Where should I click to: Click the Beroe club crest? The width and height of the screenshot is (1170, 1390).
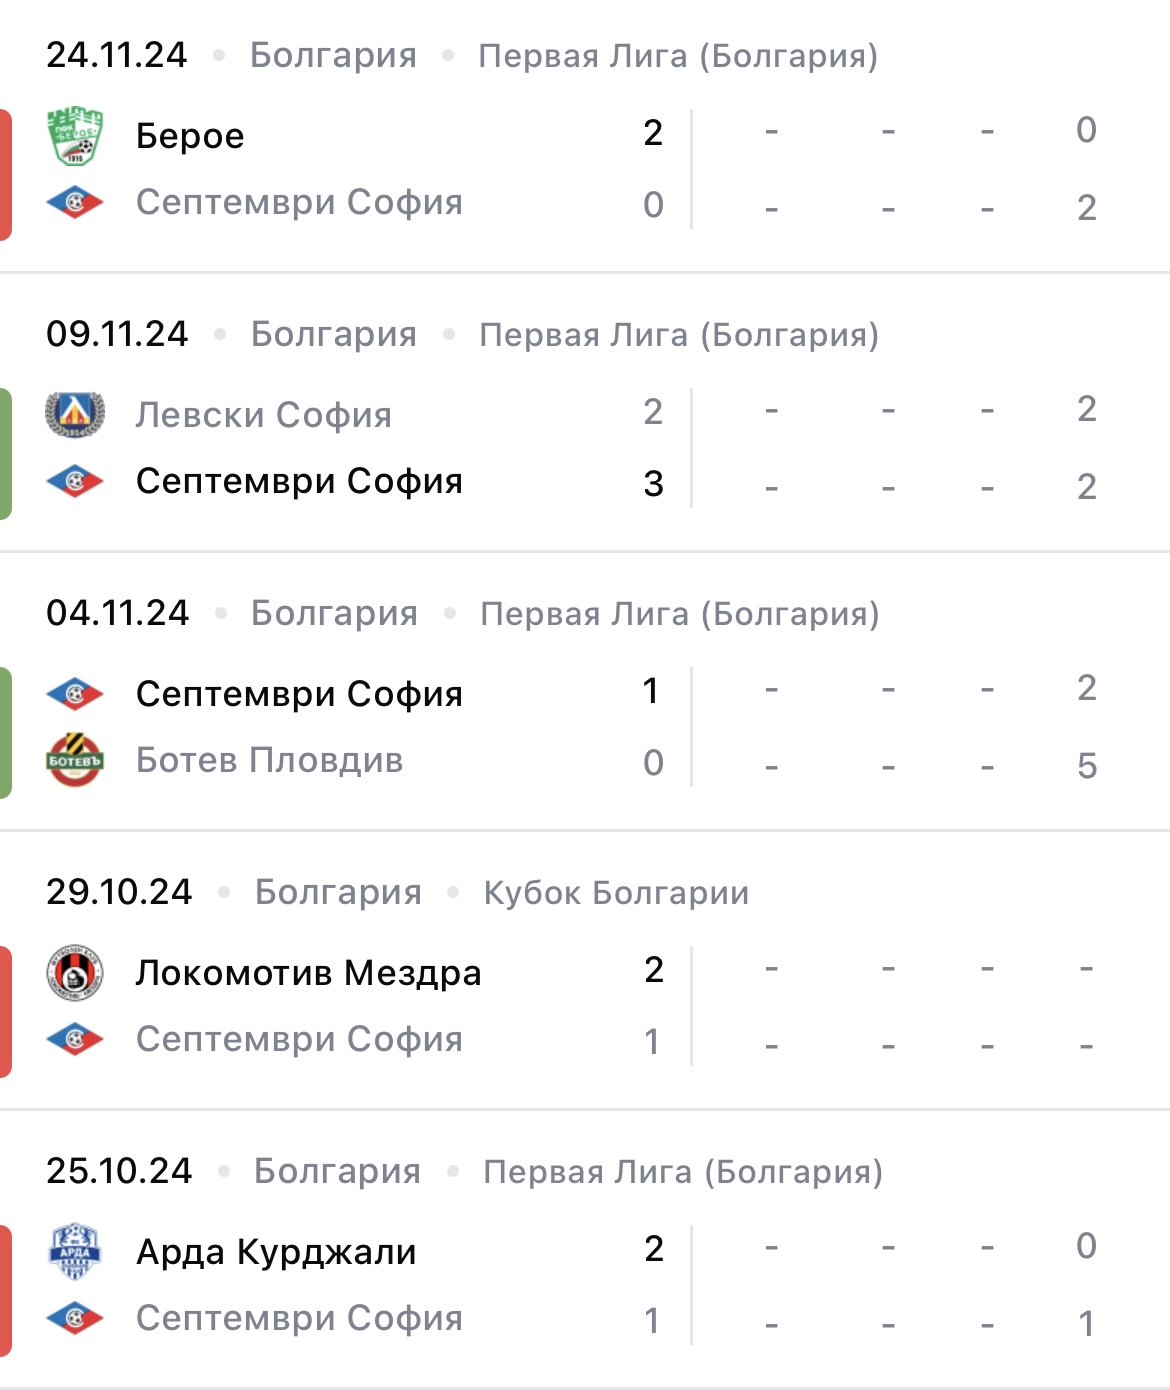click(x=75, y=136)
